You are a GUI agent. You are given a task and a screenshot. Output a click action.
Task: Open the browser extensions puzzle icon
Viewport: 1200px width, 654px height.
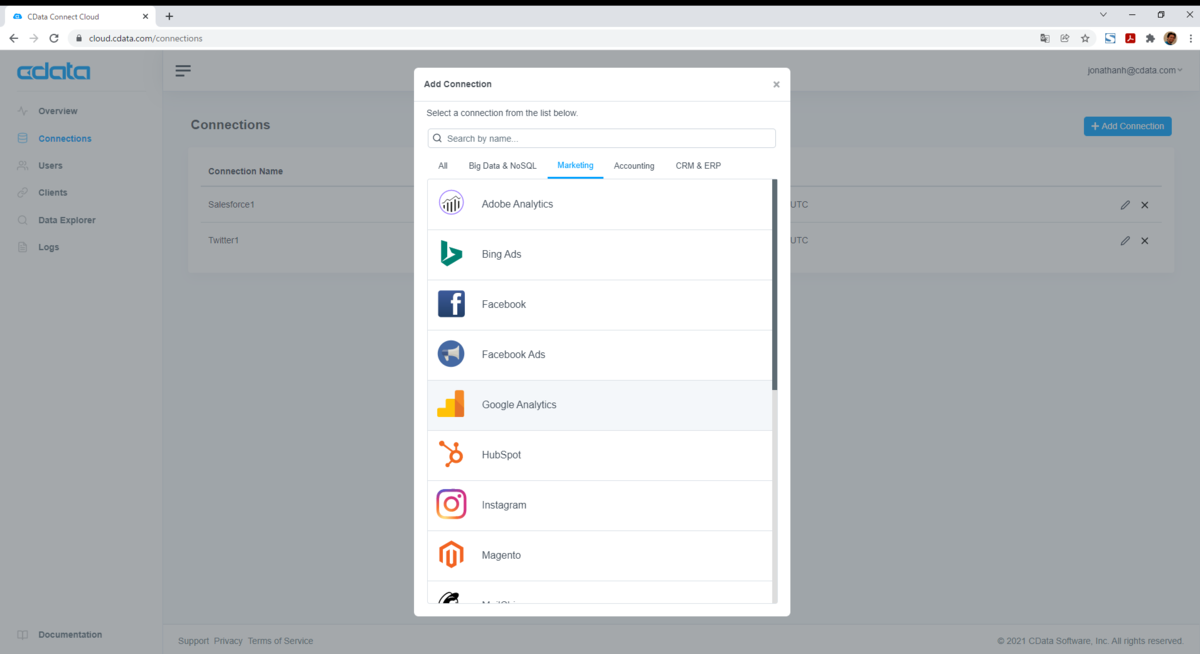point(1150,38)
